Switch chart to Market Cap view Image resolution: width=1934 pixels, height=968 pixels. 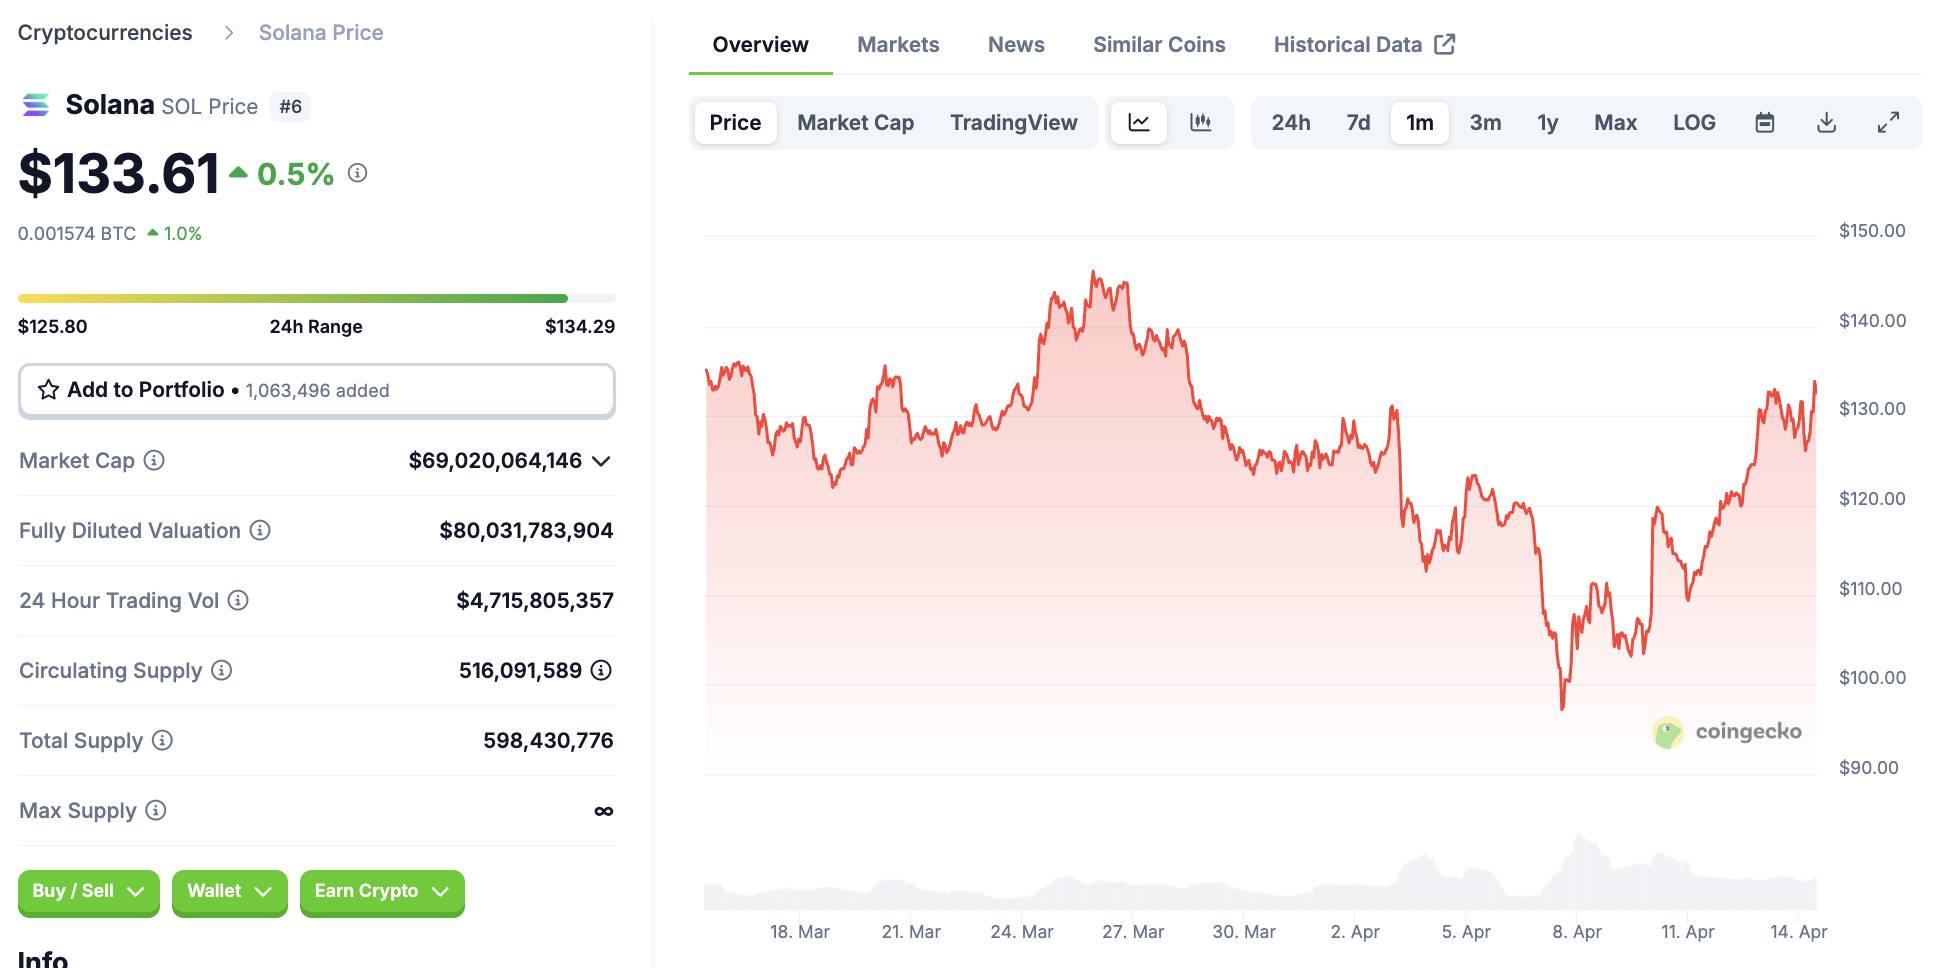(855, 123)
